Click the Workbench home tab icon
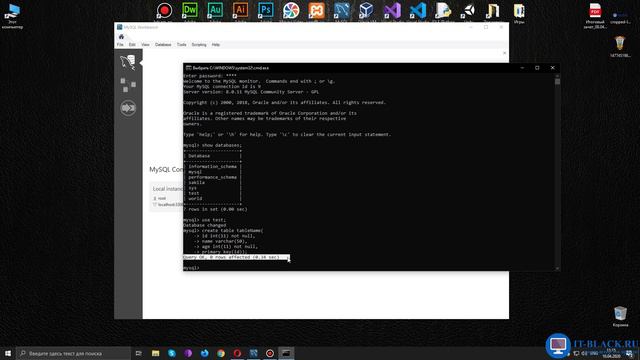640x360 pixels. (121, 37)
